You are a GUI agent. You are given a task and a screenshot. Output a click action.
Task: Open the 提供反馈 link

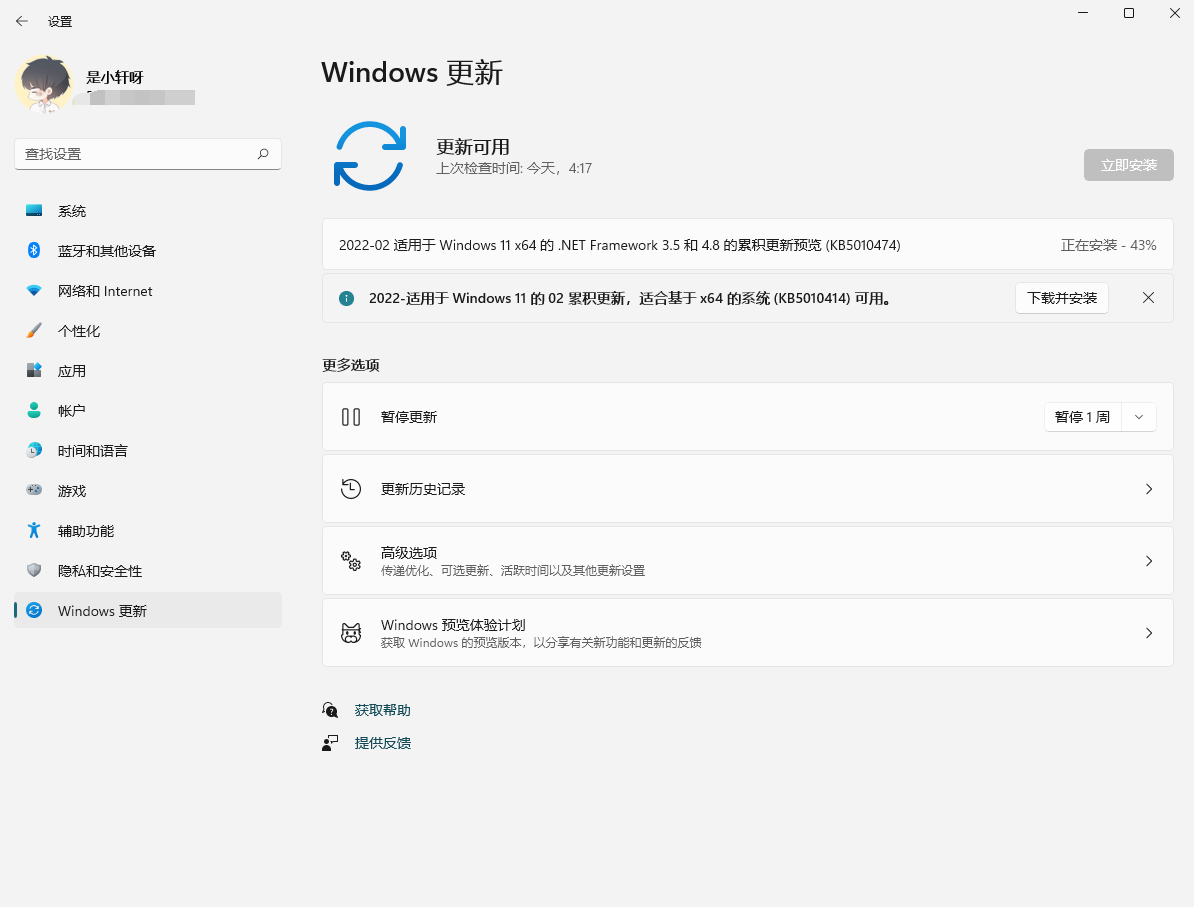[x=385, y=743]
